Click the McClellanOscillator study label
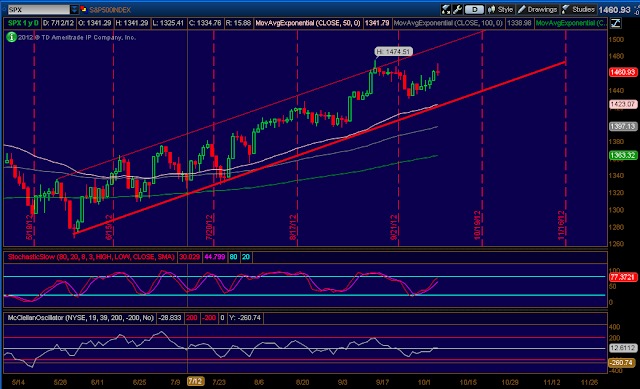640x389 pixels. pyautogui.click(x=81, y=318)
